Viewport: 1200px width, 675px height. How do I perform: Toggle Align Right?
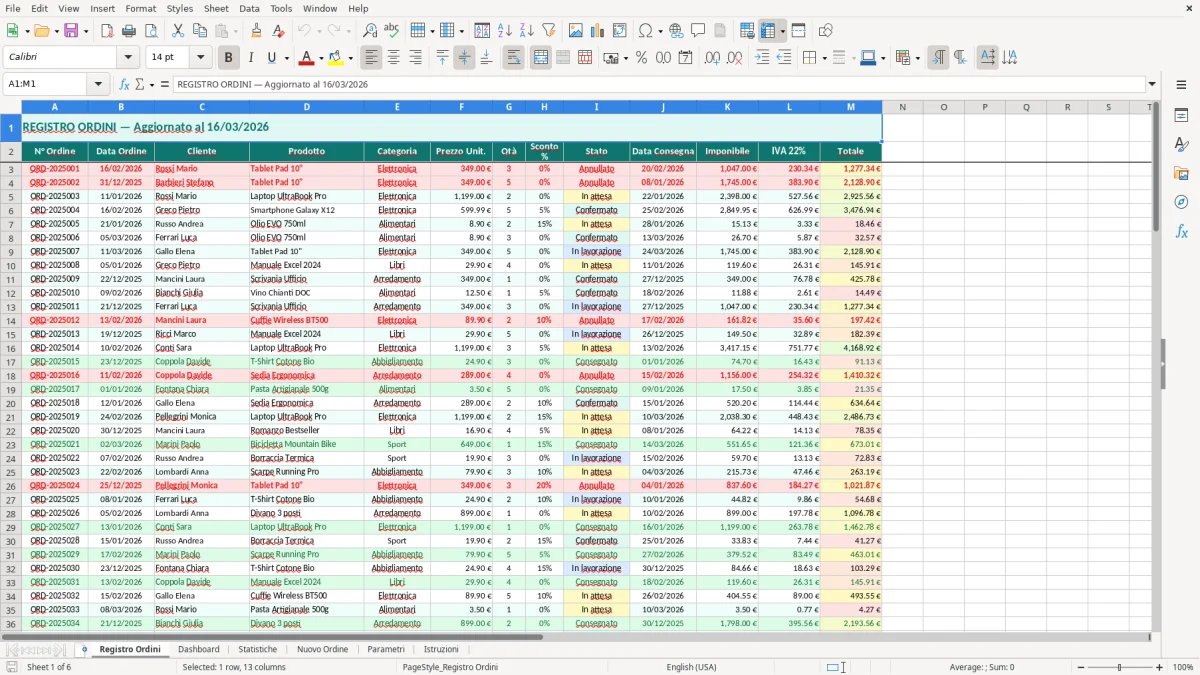415,58
